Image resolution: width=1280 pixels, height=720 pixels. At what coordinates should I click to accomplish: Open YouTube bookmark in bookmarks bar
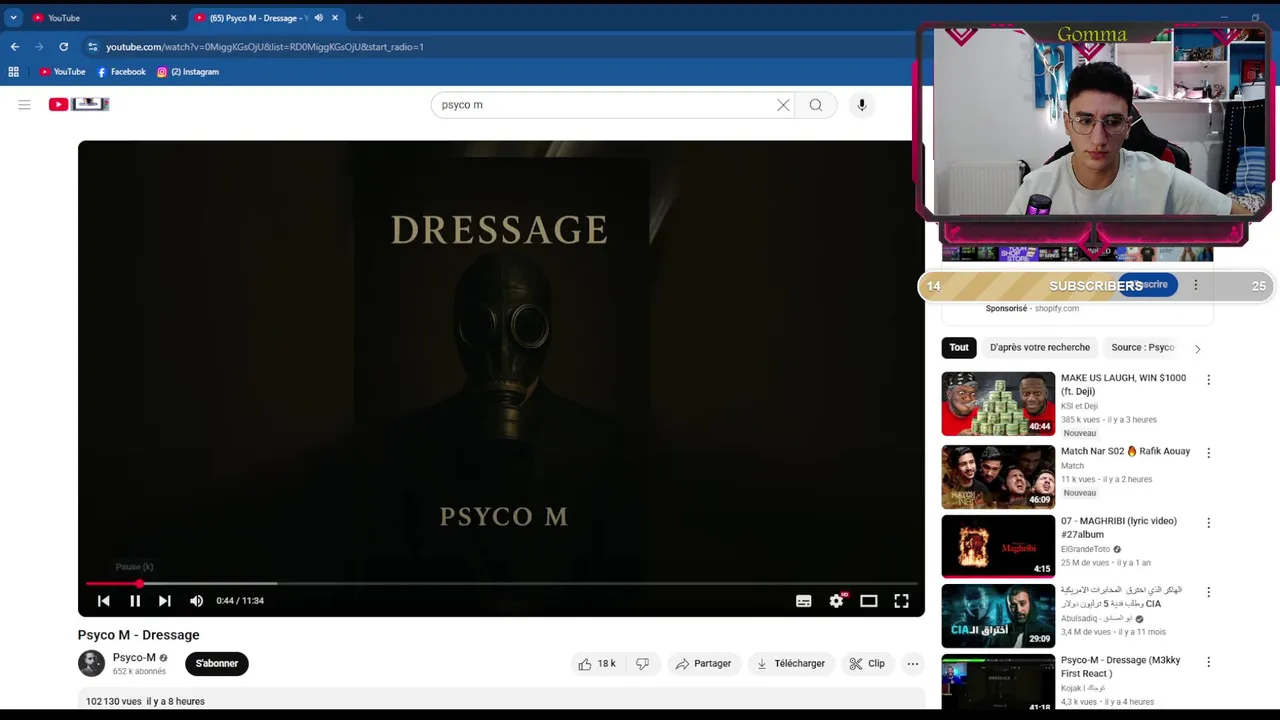tap(62, 72)
